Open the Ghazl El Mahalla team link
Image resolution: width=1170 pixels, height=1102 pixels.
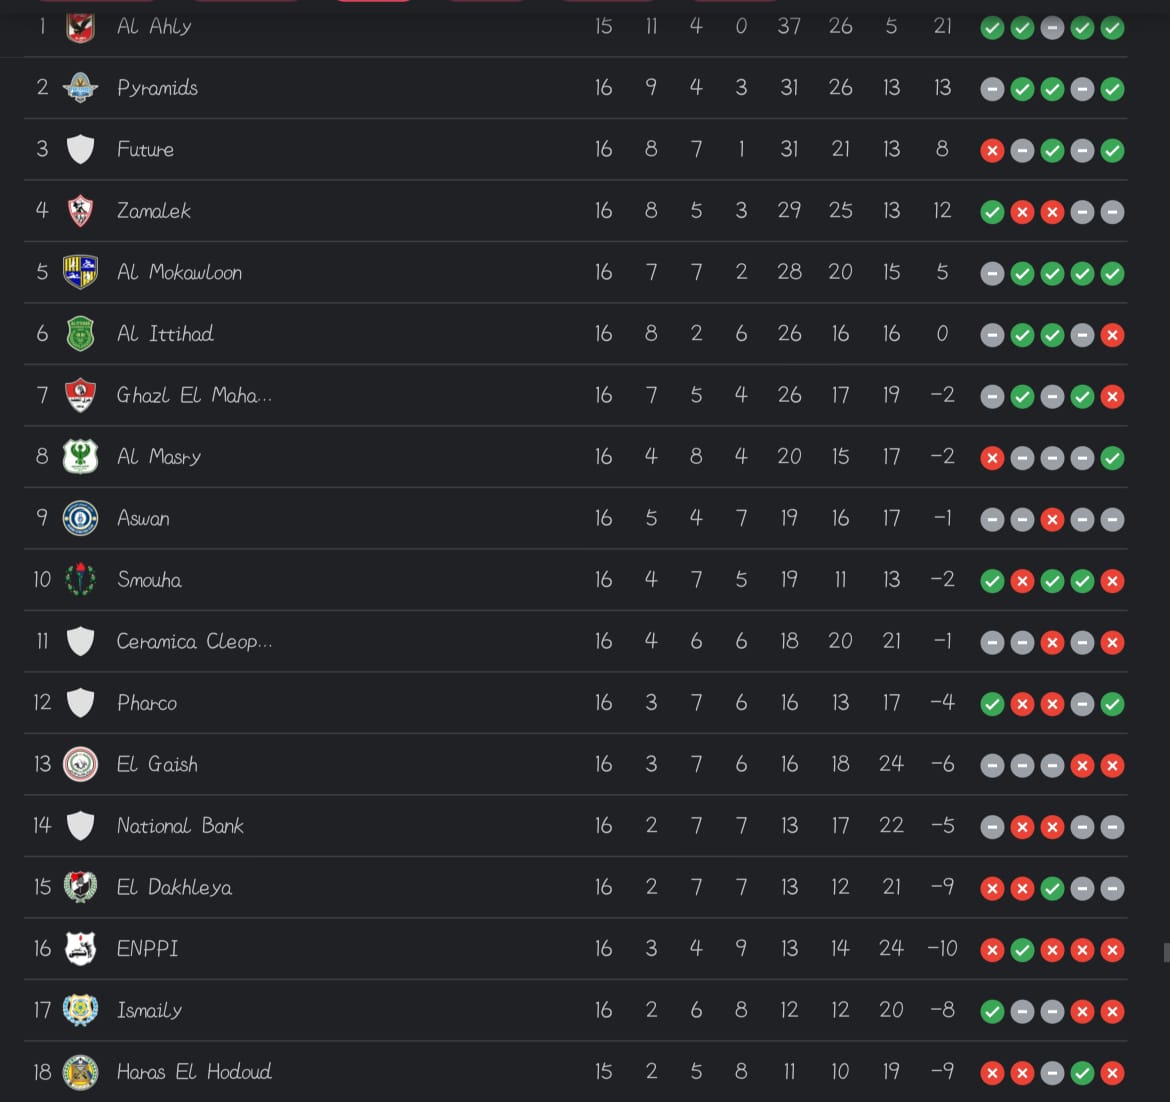194,396
